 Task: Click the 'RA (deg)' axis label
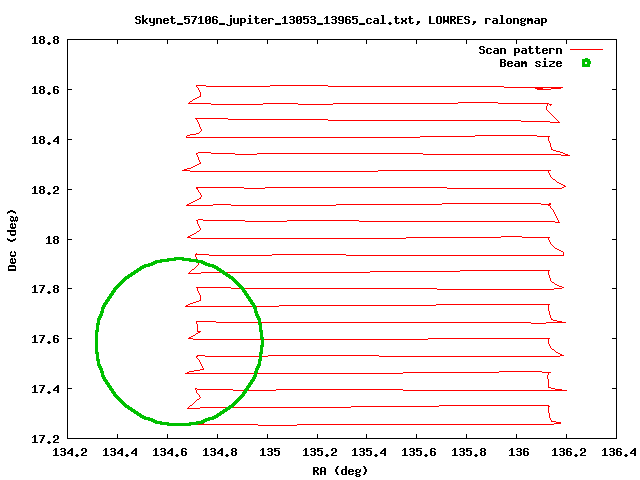coord(340,471)
